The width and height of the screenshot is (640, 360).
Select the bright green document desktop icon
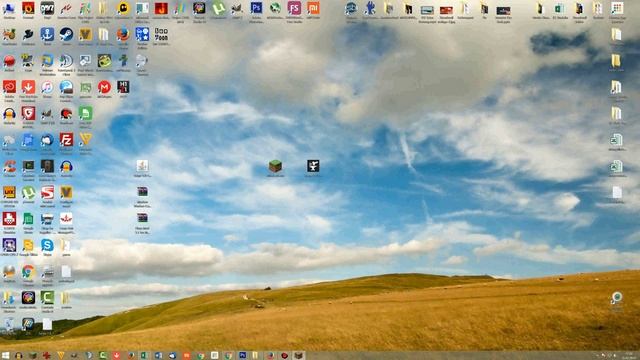pyautogui.click(x=85, y=113)
